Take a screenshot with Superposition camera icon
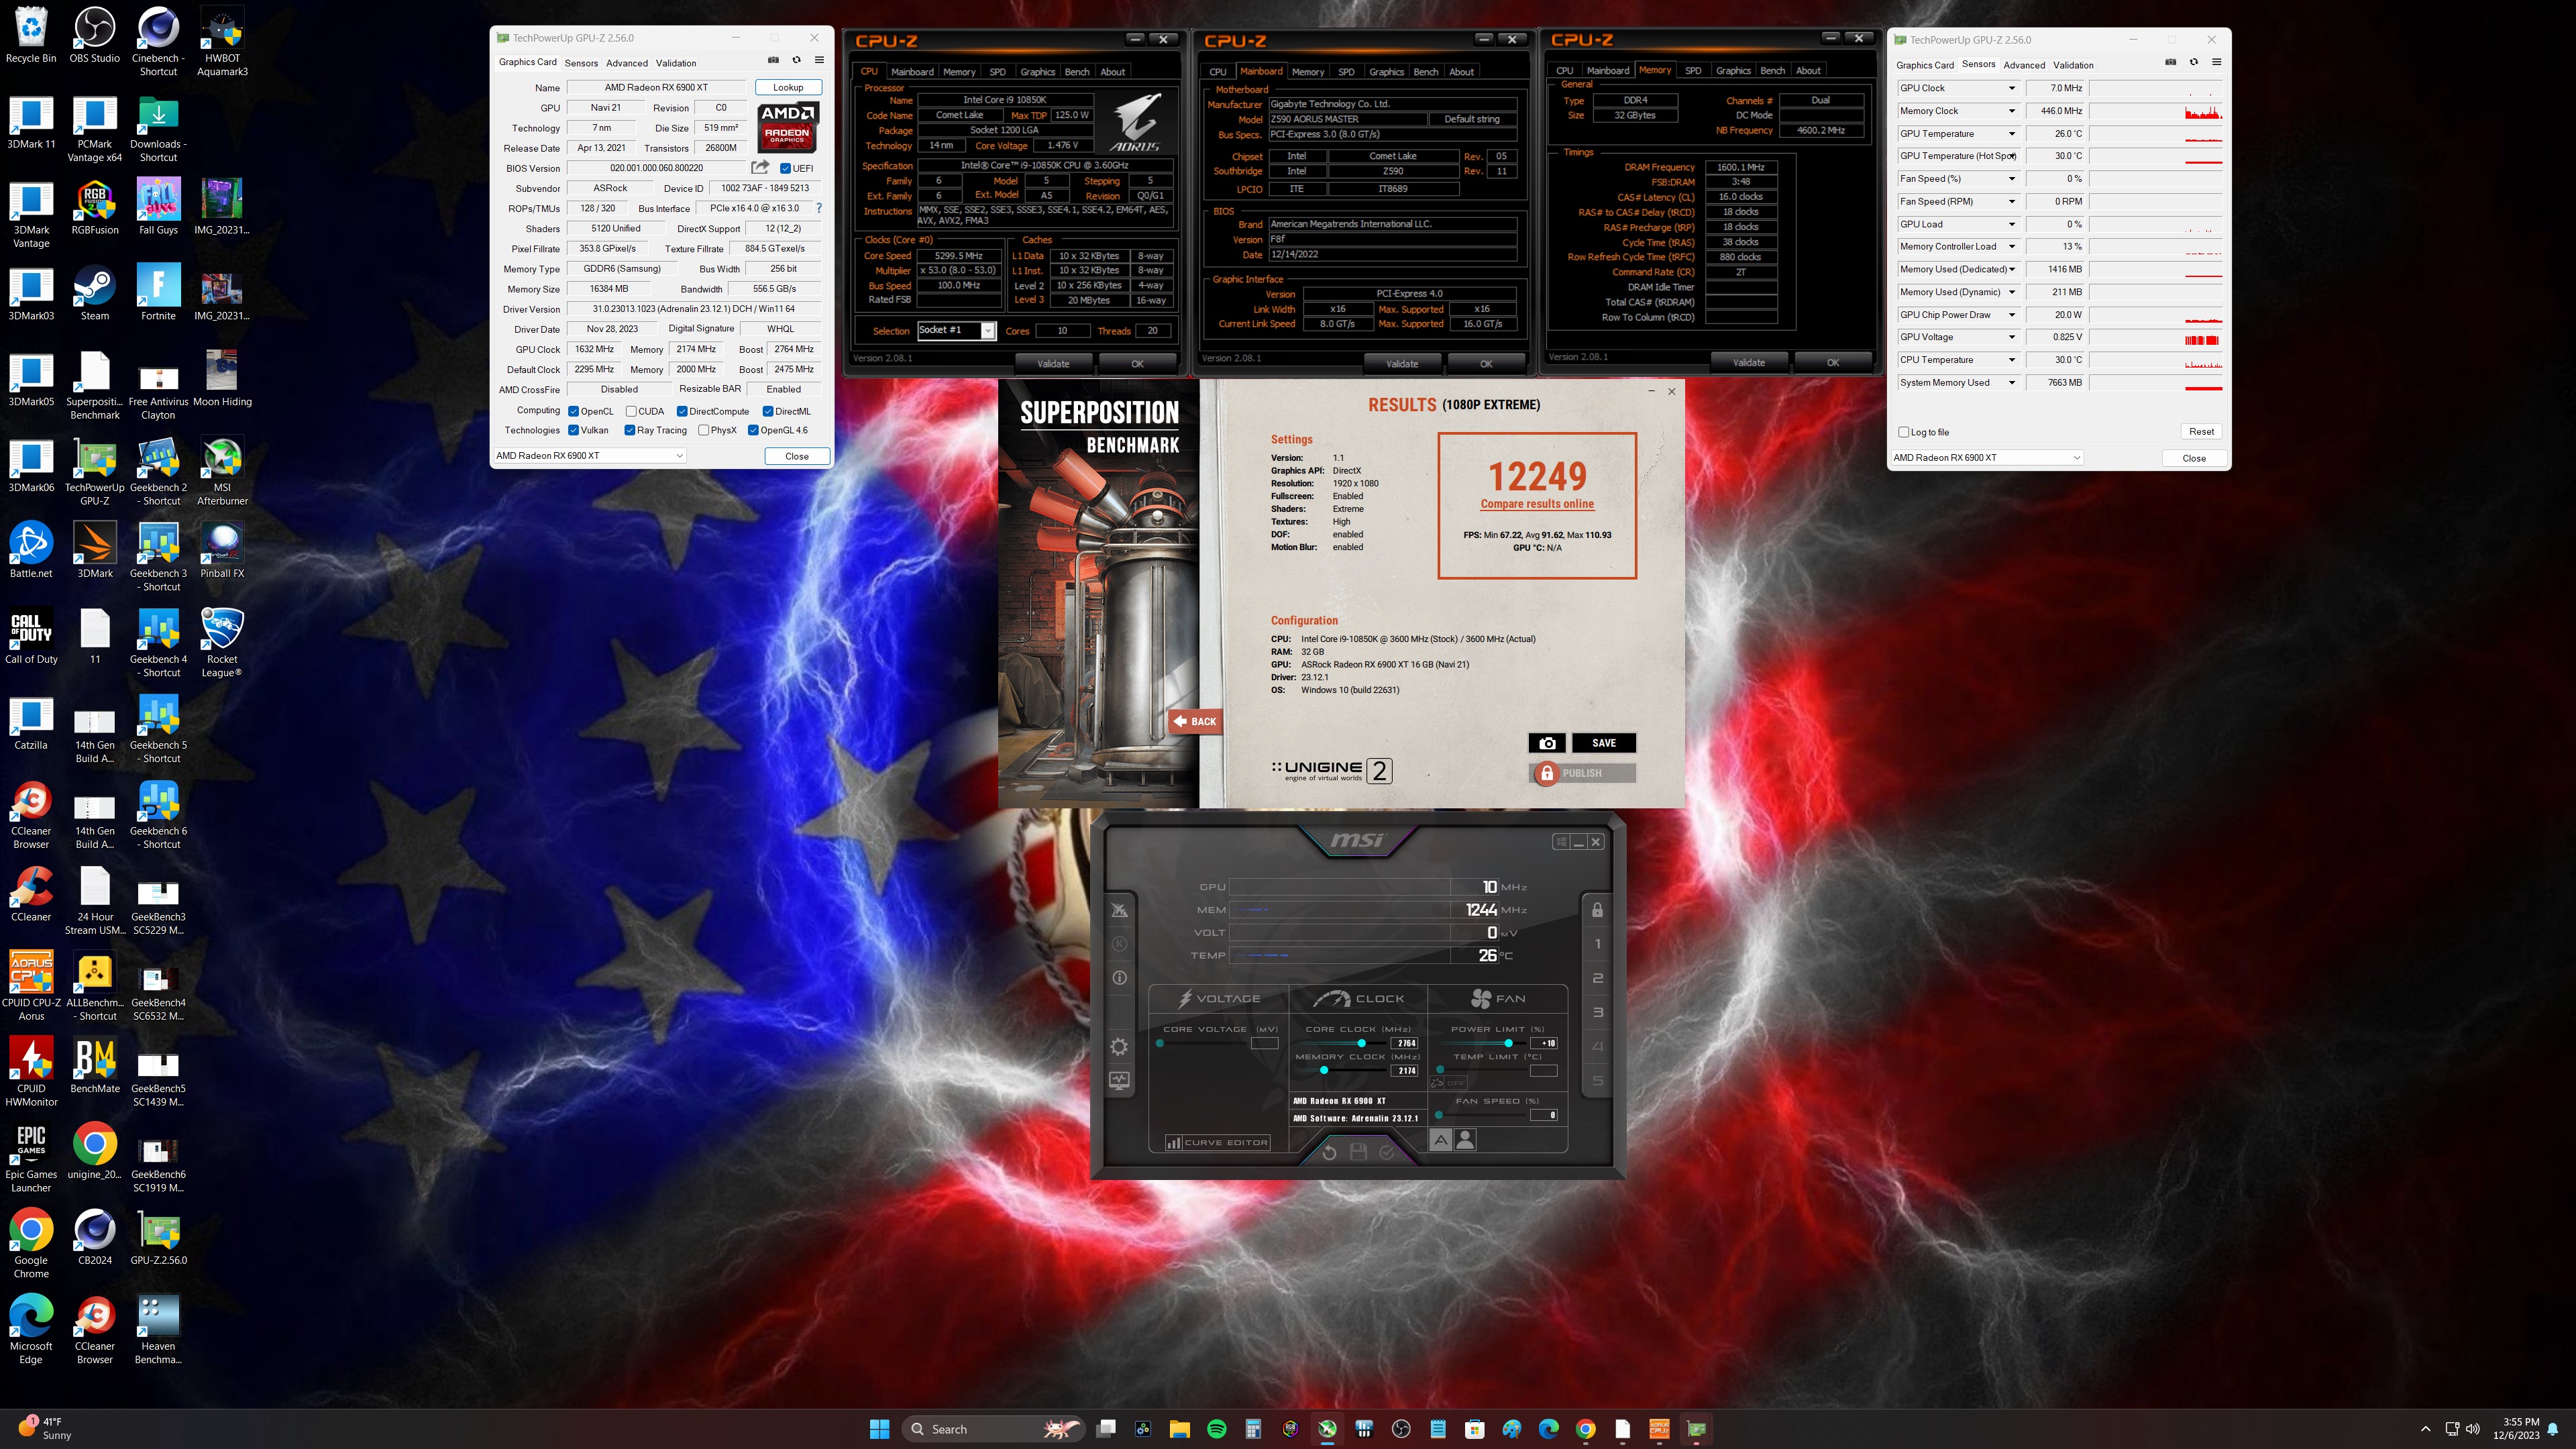This screenshot has width=2576, height=1449. coord(1547,743)
